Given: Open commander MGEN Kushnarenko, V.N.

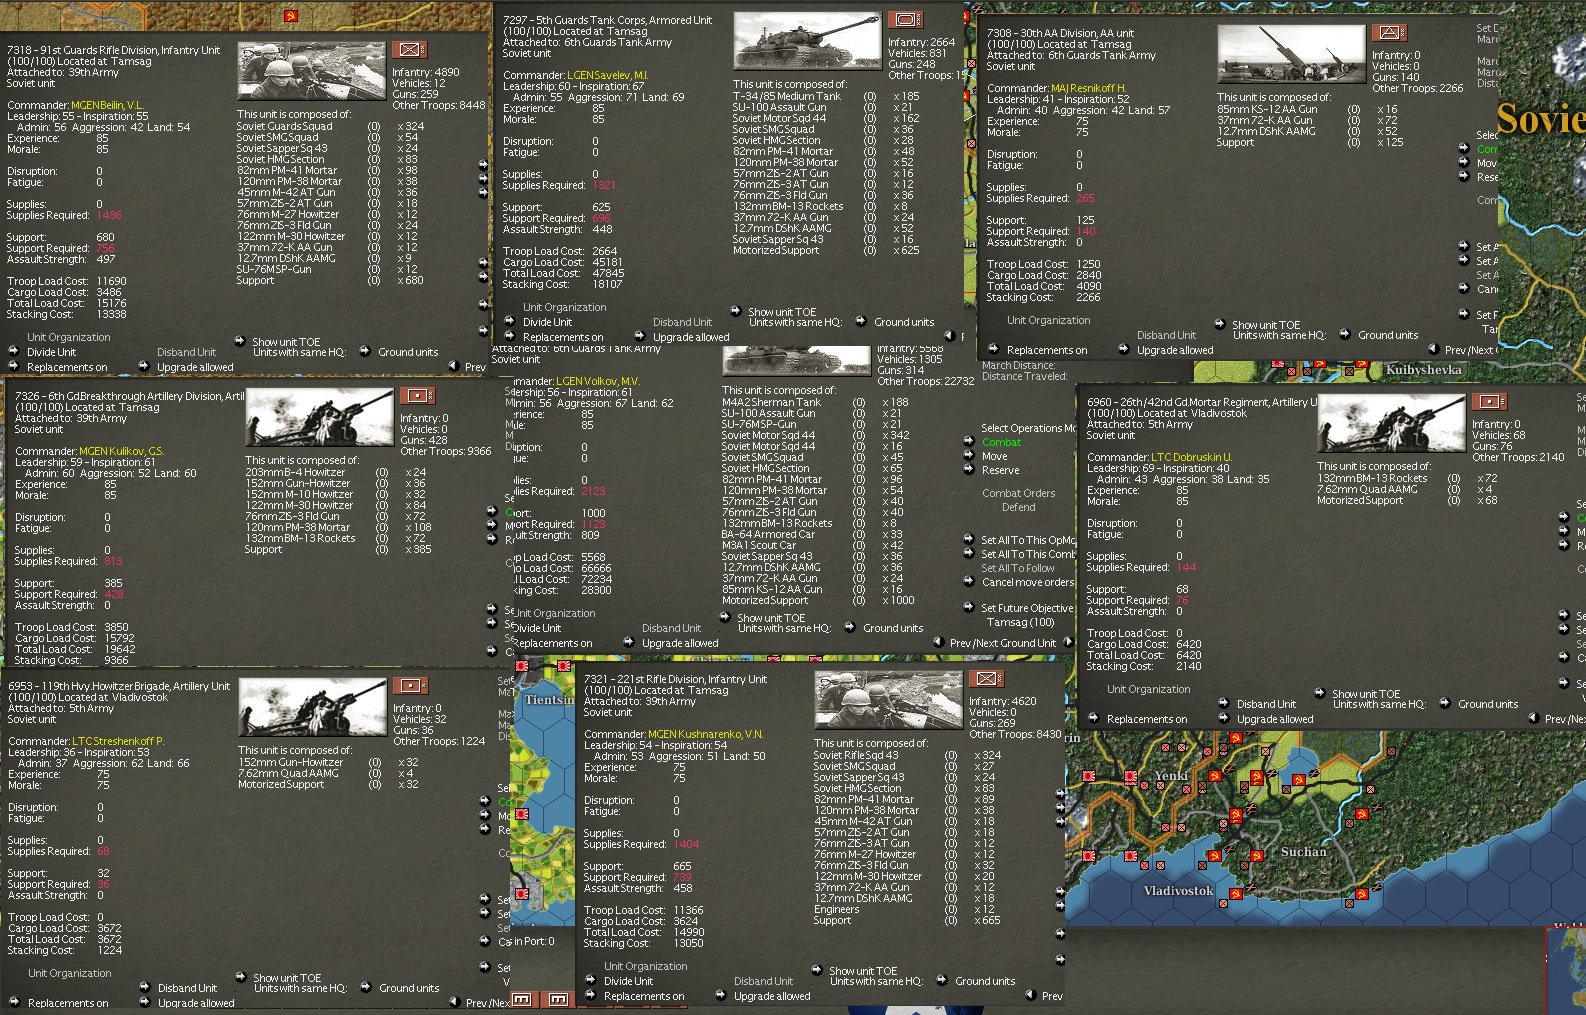Looking at the screenshot, I should 705,734.
